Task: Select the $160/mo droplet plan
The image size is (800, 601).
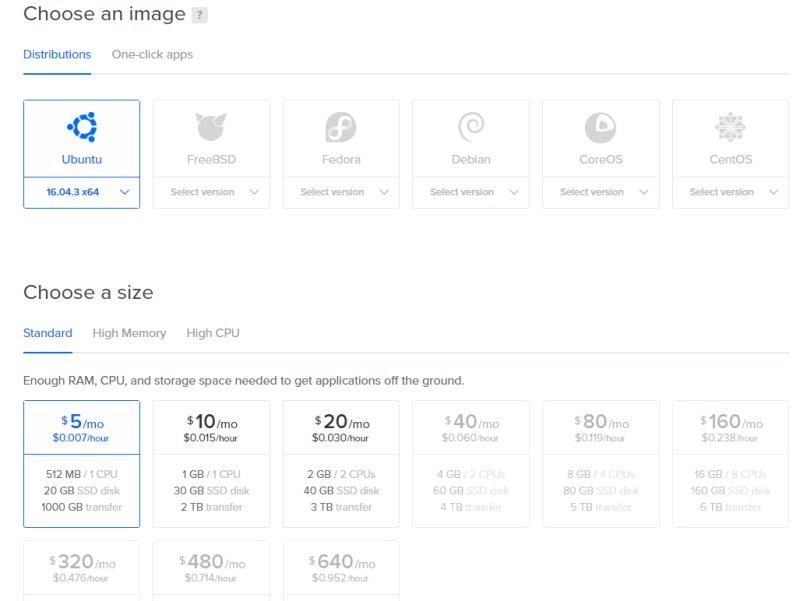Action: (x=731, y=464)
